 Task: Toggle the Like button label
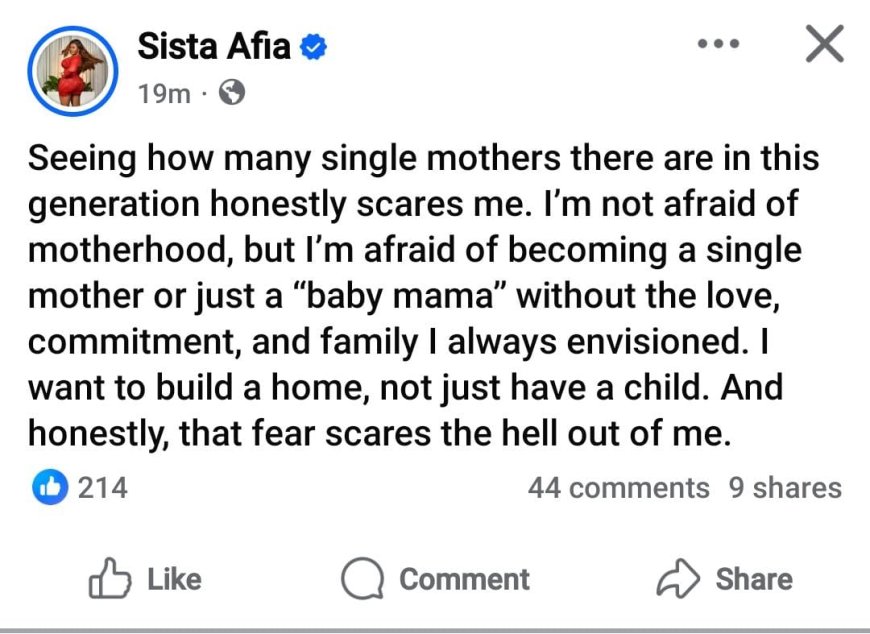click(x=174, y=579)
